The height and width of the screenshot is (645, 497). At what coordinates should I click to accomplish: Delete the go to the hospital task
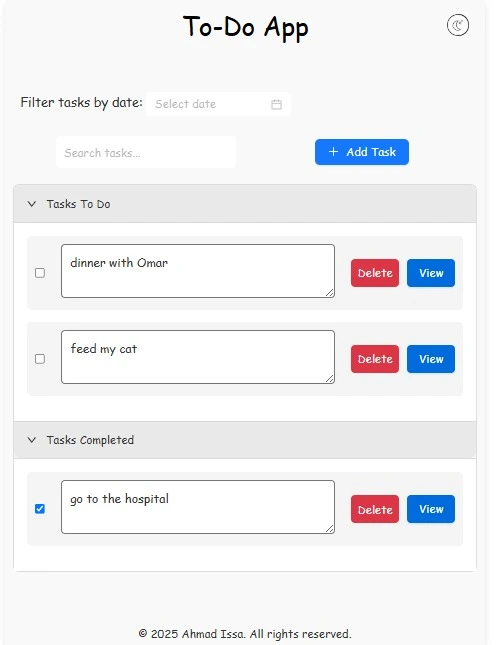tap(375, 509)
